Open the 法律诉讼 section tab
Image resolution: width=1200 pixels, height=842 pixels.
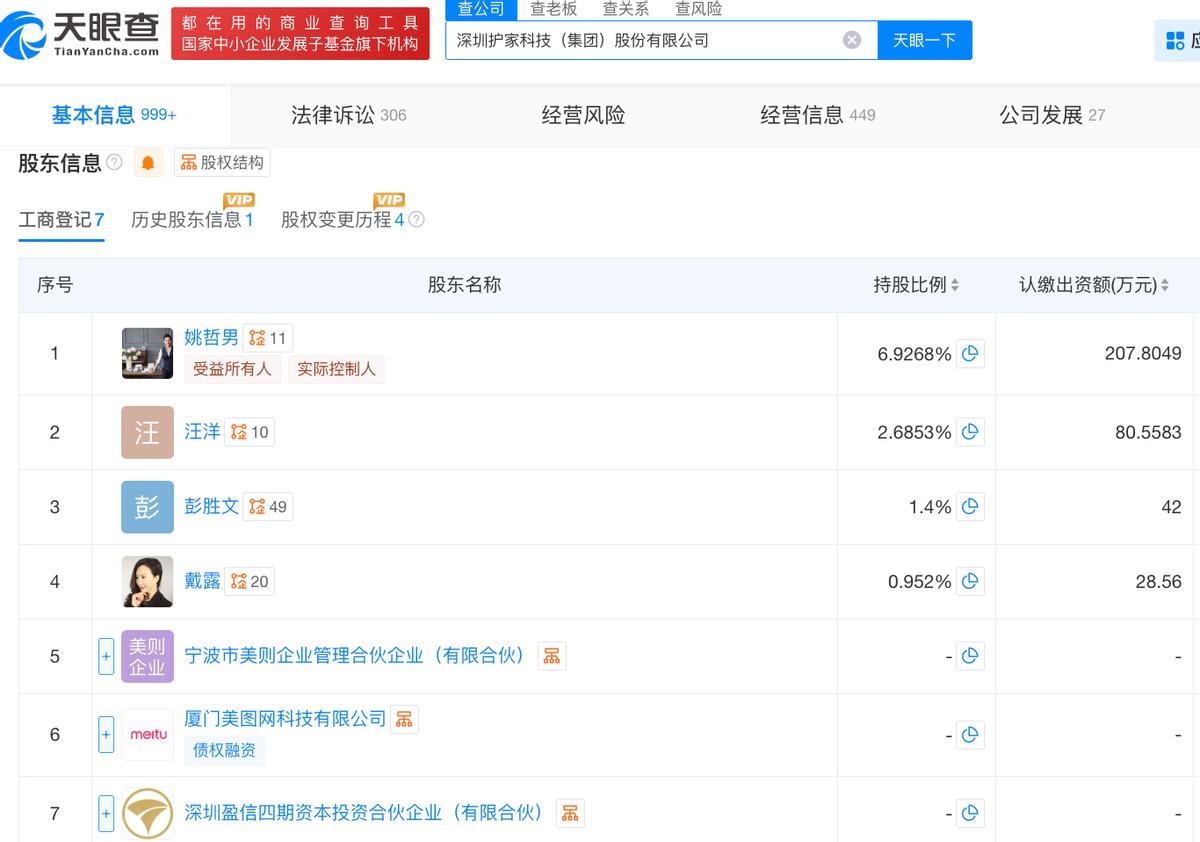click(349, 115)
